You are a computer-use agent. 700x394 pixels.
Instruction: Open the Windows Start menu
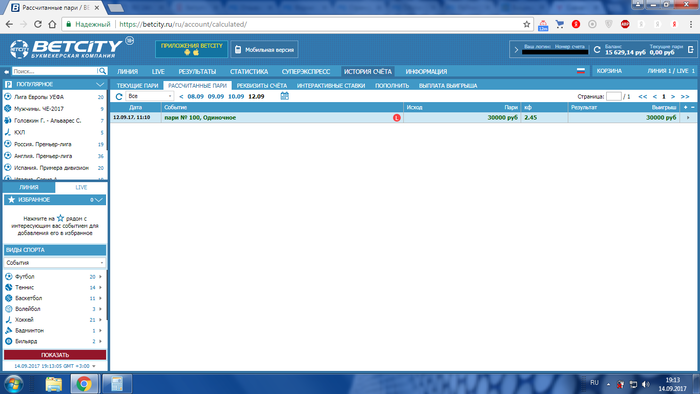click(x=13, y=384)
